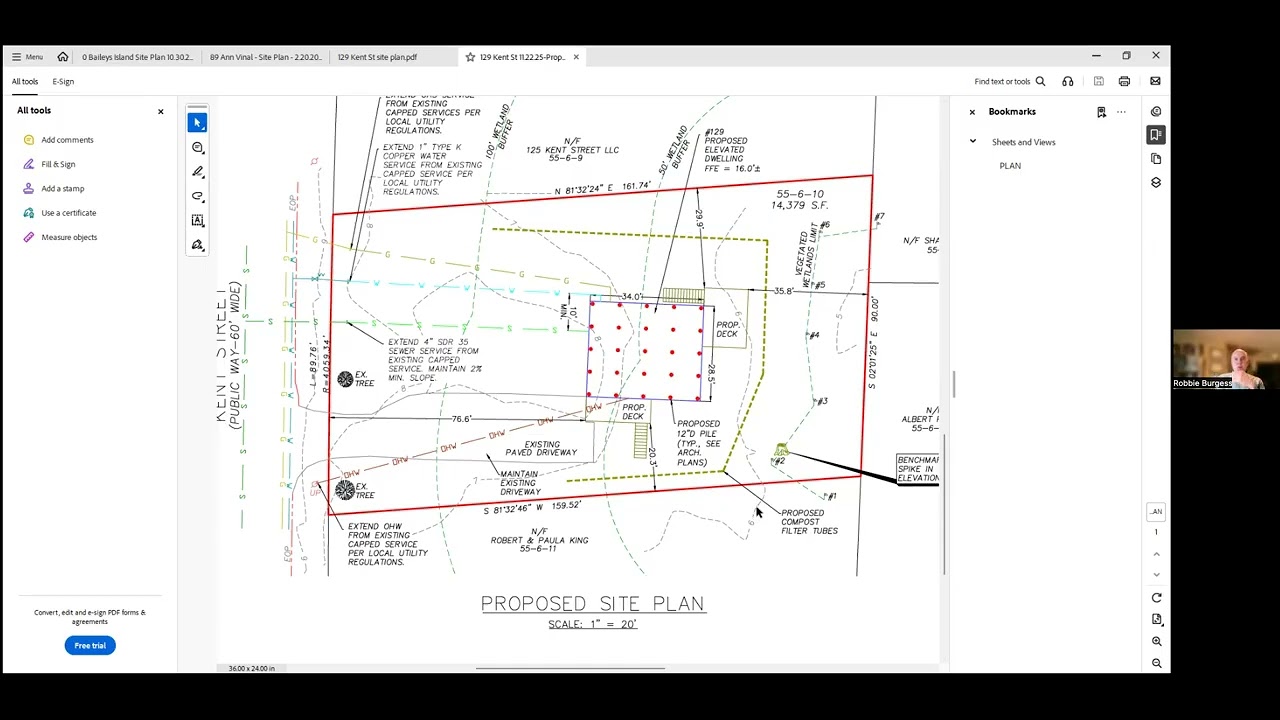Toggle the Bookmarks panel icon
Screen dimensions: 1280x720
tap(1156, 134)
